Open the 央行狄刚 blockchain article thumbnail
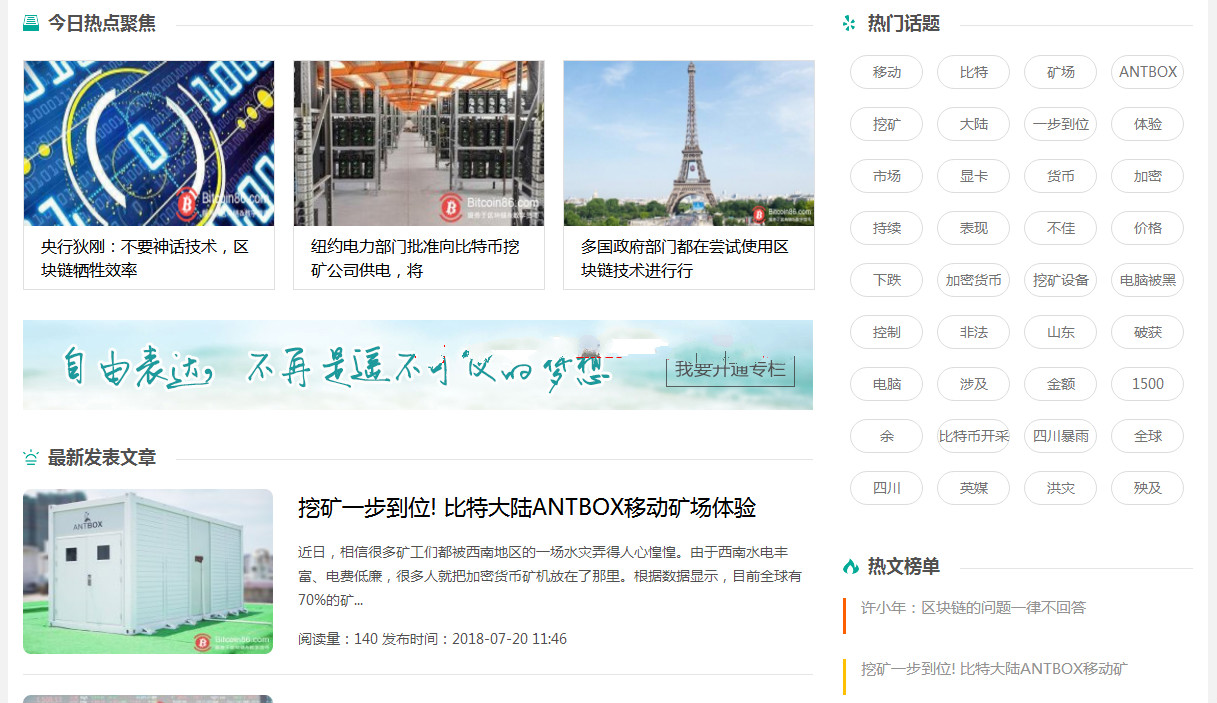The height and width of the screenshot is (703, 1217). point(149,143)
